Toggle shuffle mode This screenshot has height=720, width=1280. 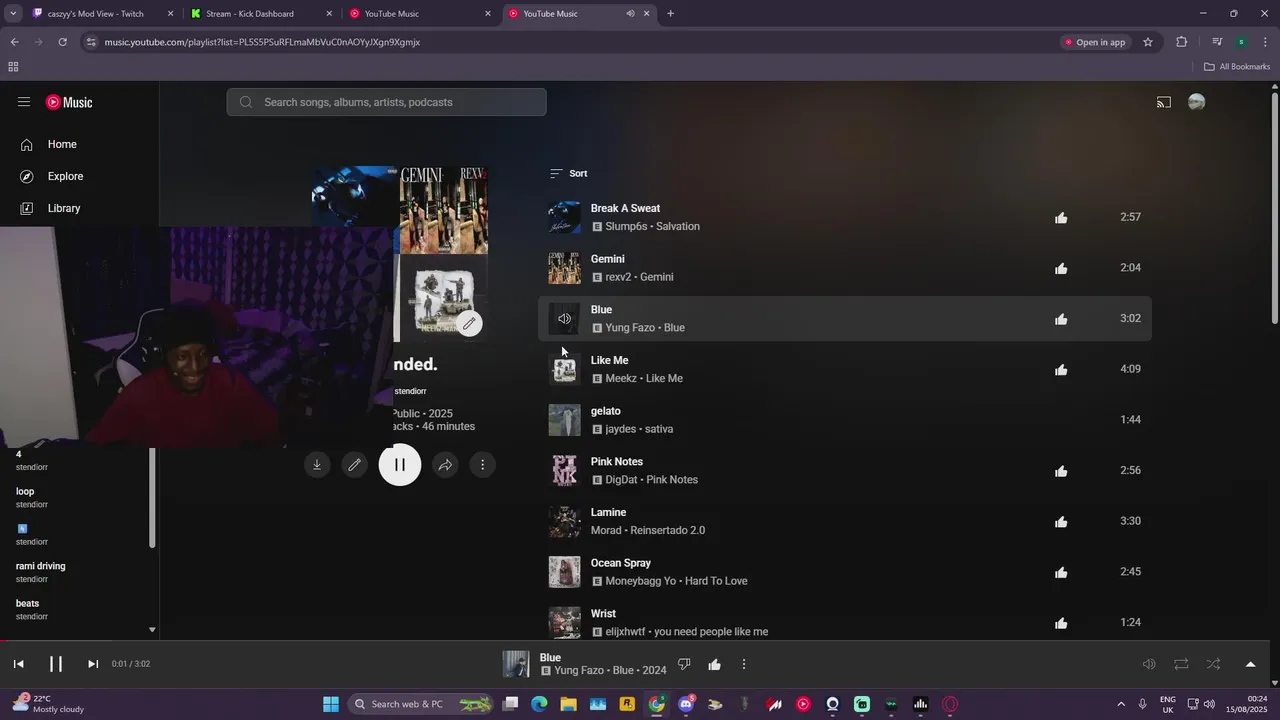click(x=1213, y=664)
